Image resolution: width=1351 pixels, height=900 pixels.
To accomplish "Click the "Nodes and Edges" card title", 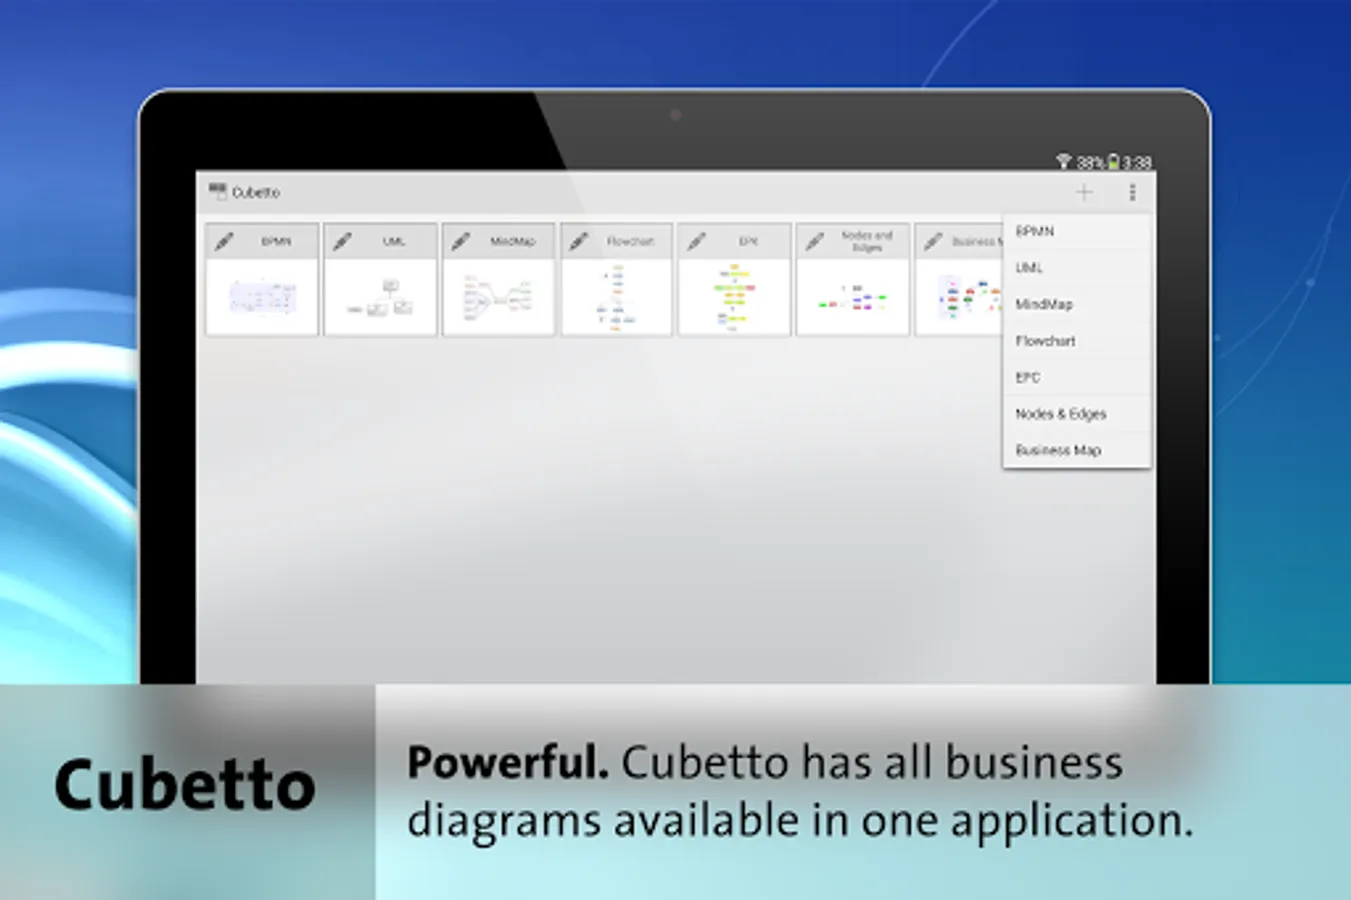I will click(x=867, y=241).
